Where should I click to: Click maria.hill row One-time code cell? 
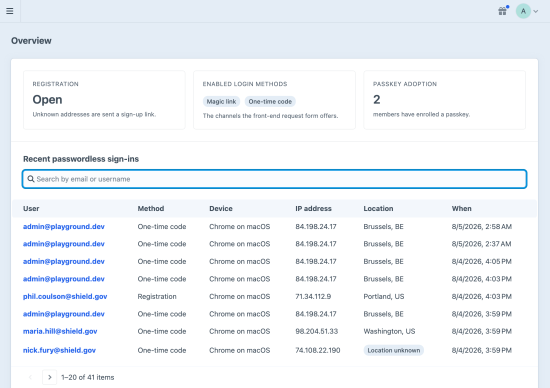162,331
